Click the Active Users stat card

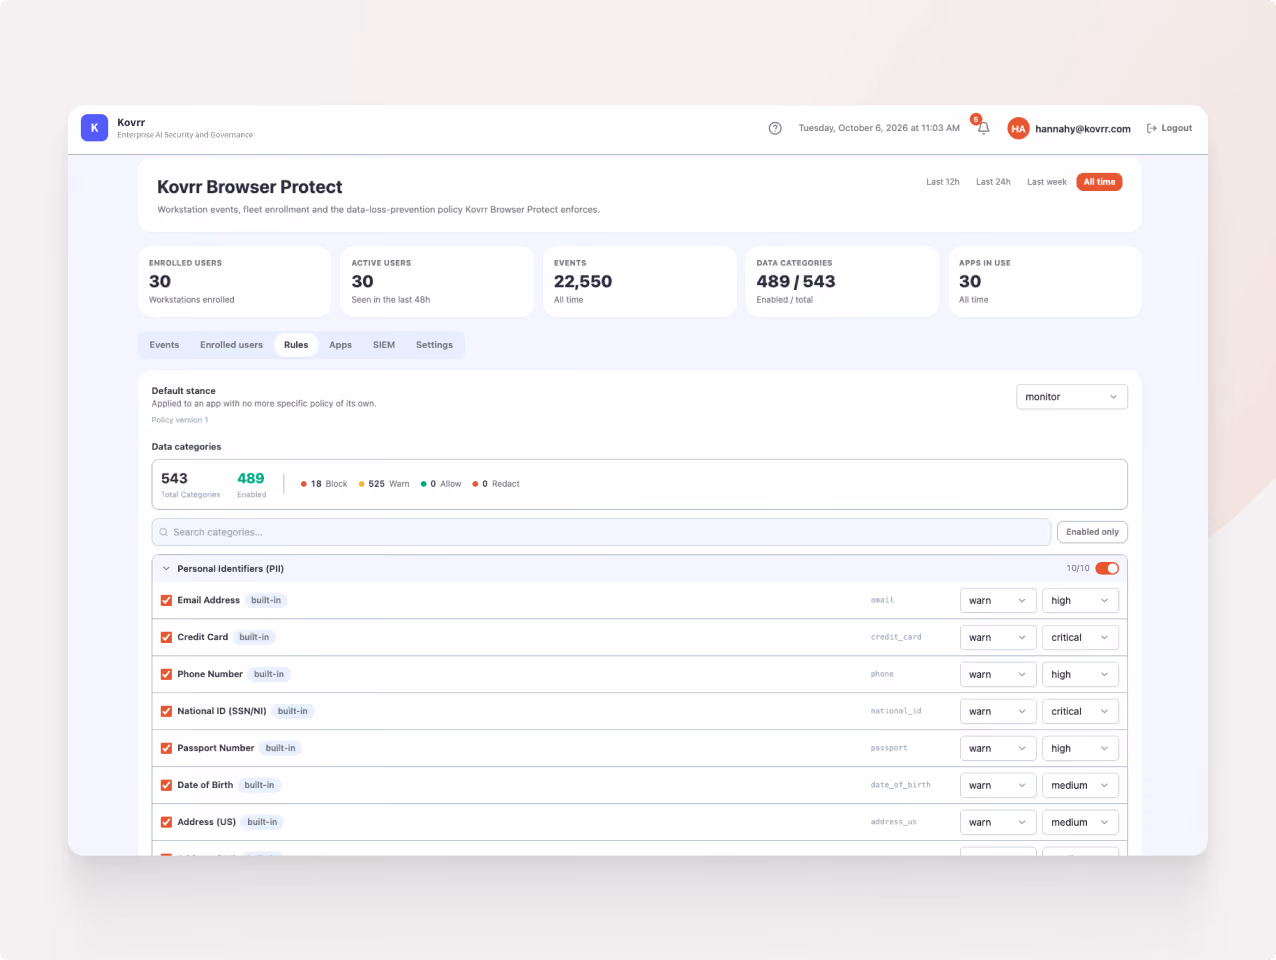click(x=437, y=282)
